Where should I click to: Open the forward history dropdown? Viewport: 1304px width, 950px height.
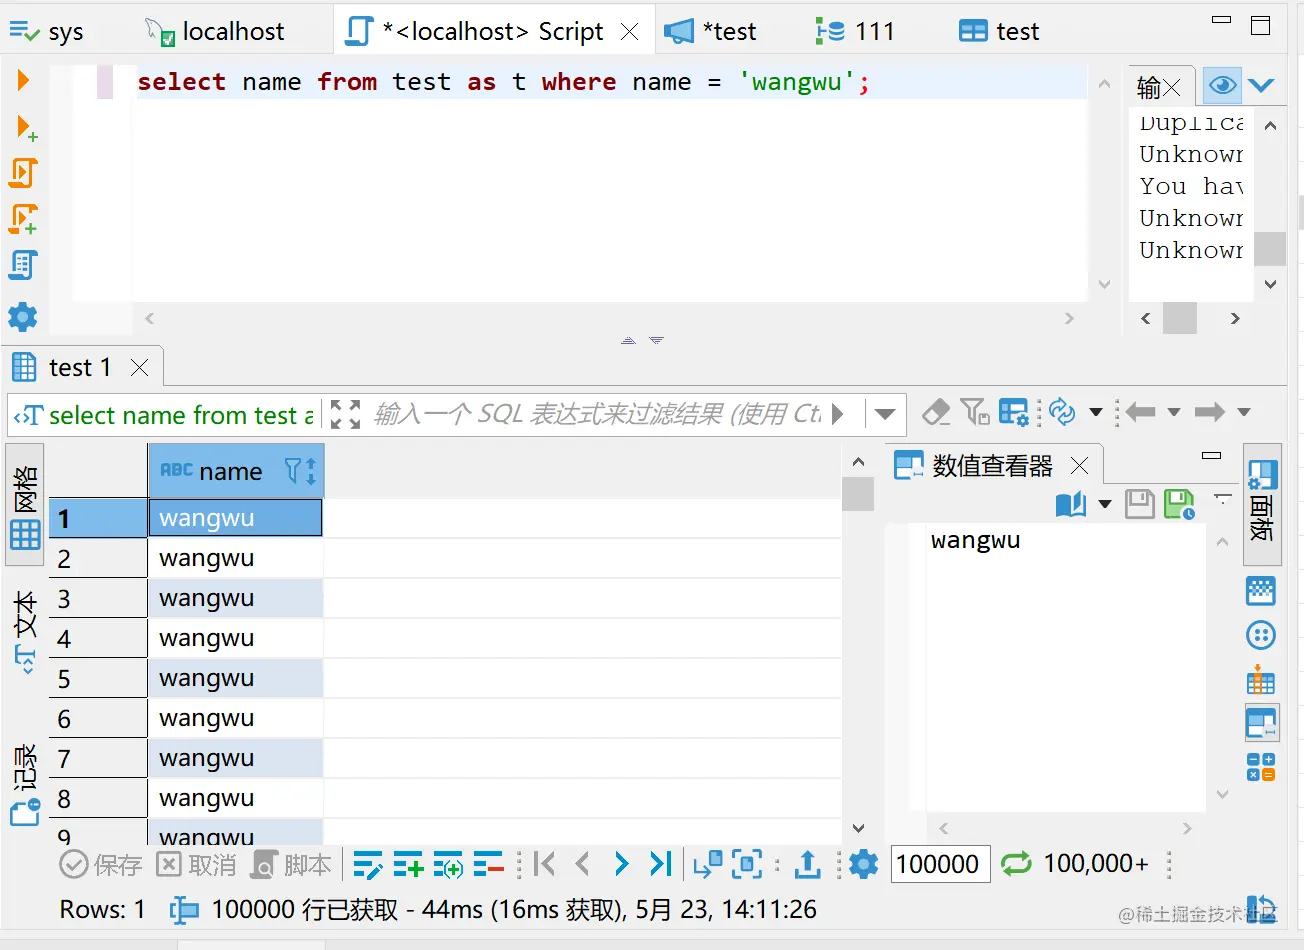coord(1244,412)
